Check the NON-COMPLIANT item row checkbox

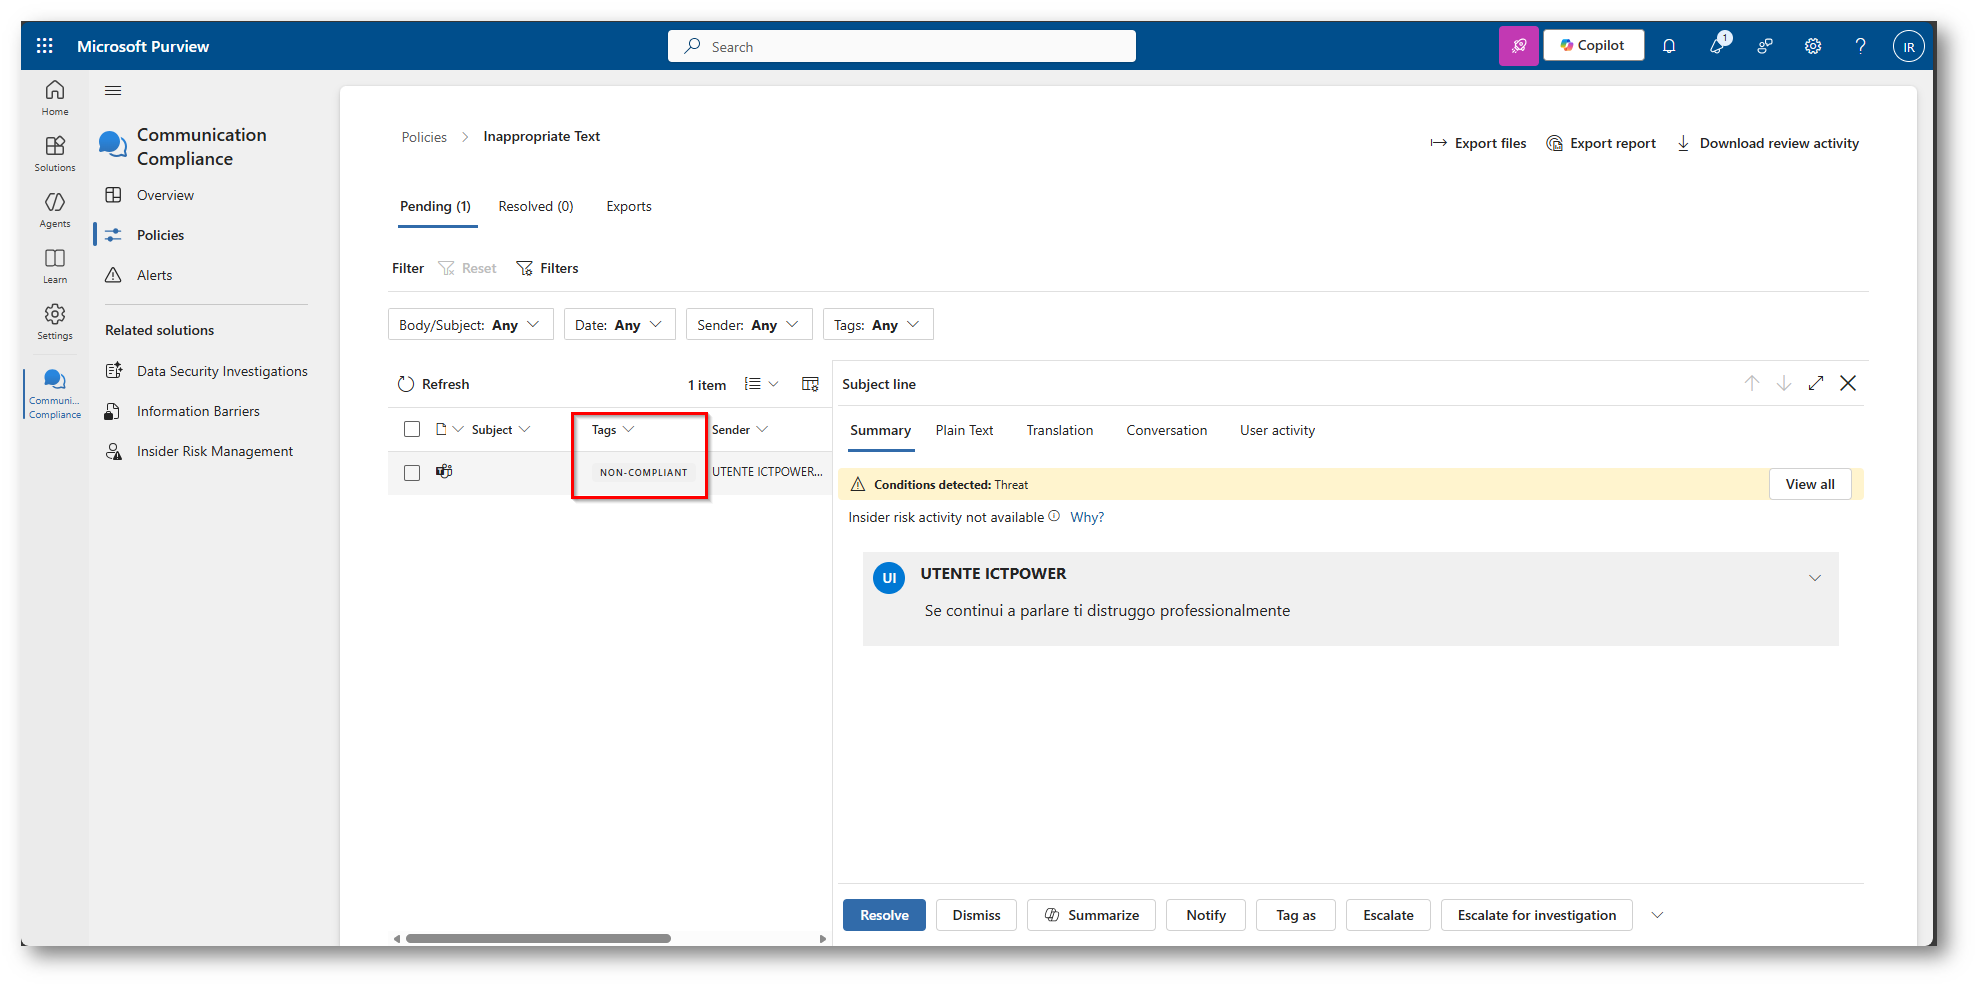[x=412, y=473]
